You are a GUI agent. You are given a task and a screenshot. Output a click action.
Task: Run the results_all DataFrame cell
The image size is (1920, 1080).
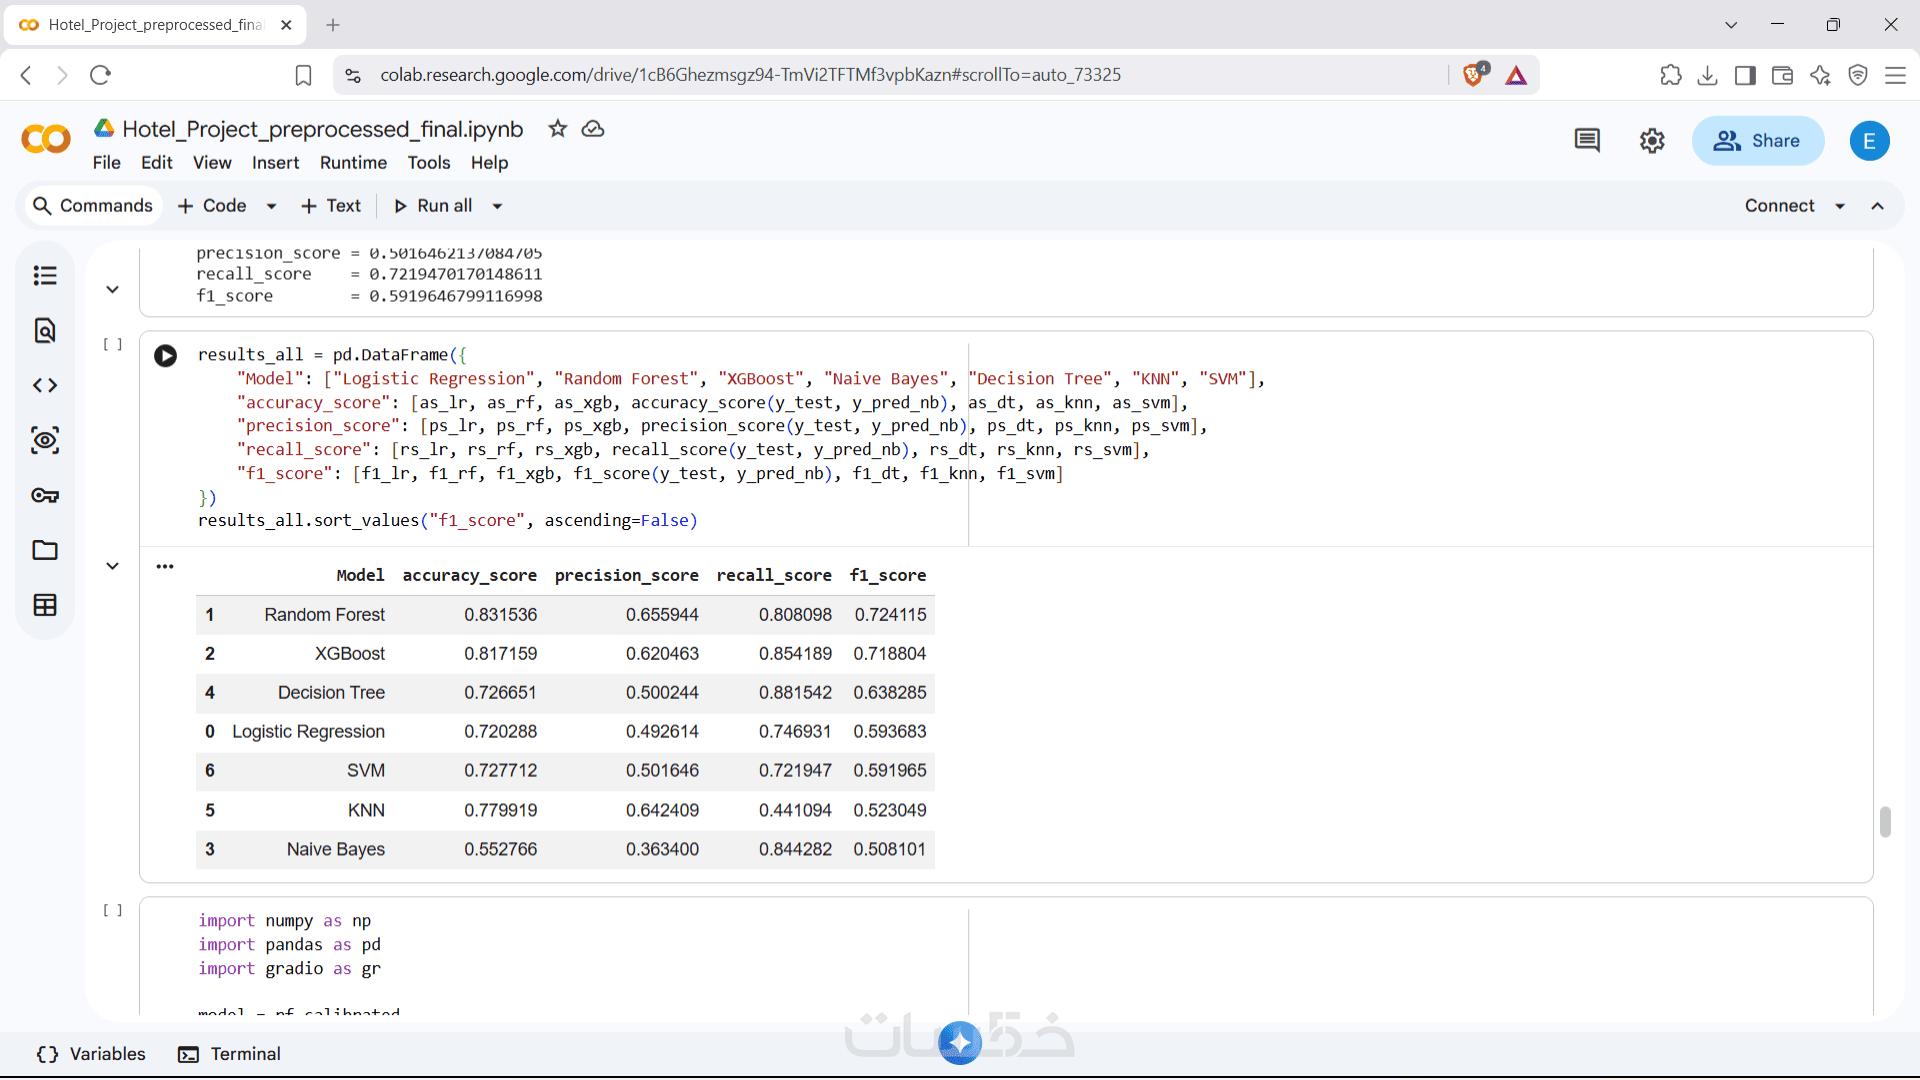point(166,356)
